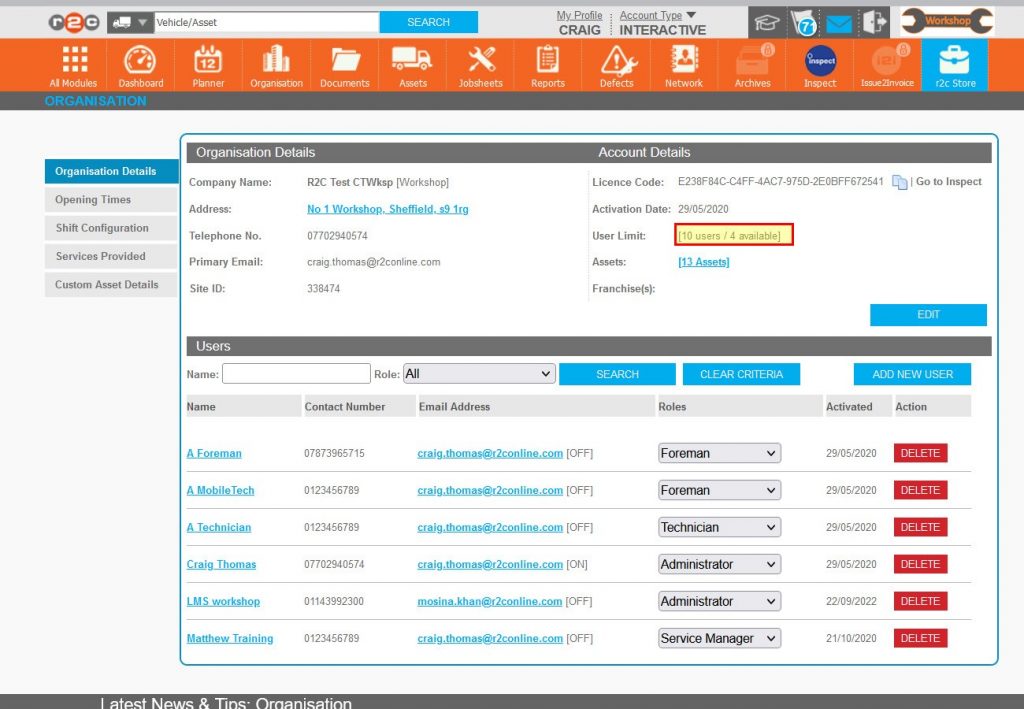The height and width of the screenshot is (709, 1024).
Task: Switch to the Shift Configuration section
Action: point(110,228)
